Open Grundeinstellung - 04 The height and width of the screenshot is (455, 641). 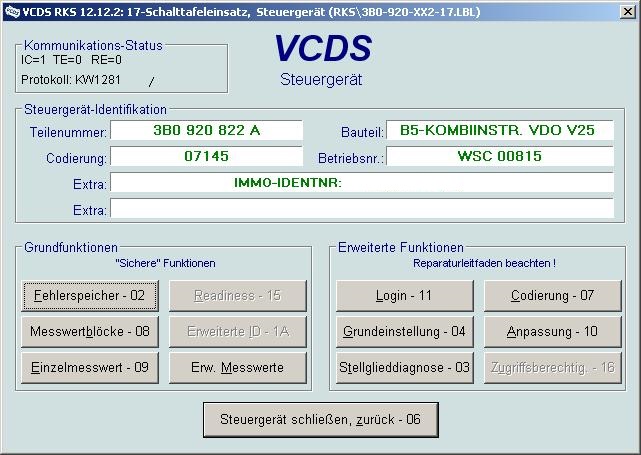click(404, 332)
